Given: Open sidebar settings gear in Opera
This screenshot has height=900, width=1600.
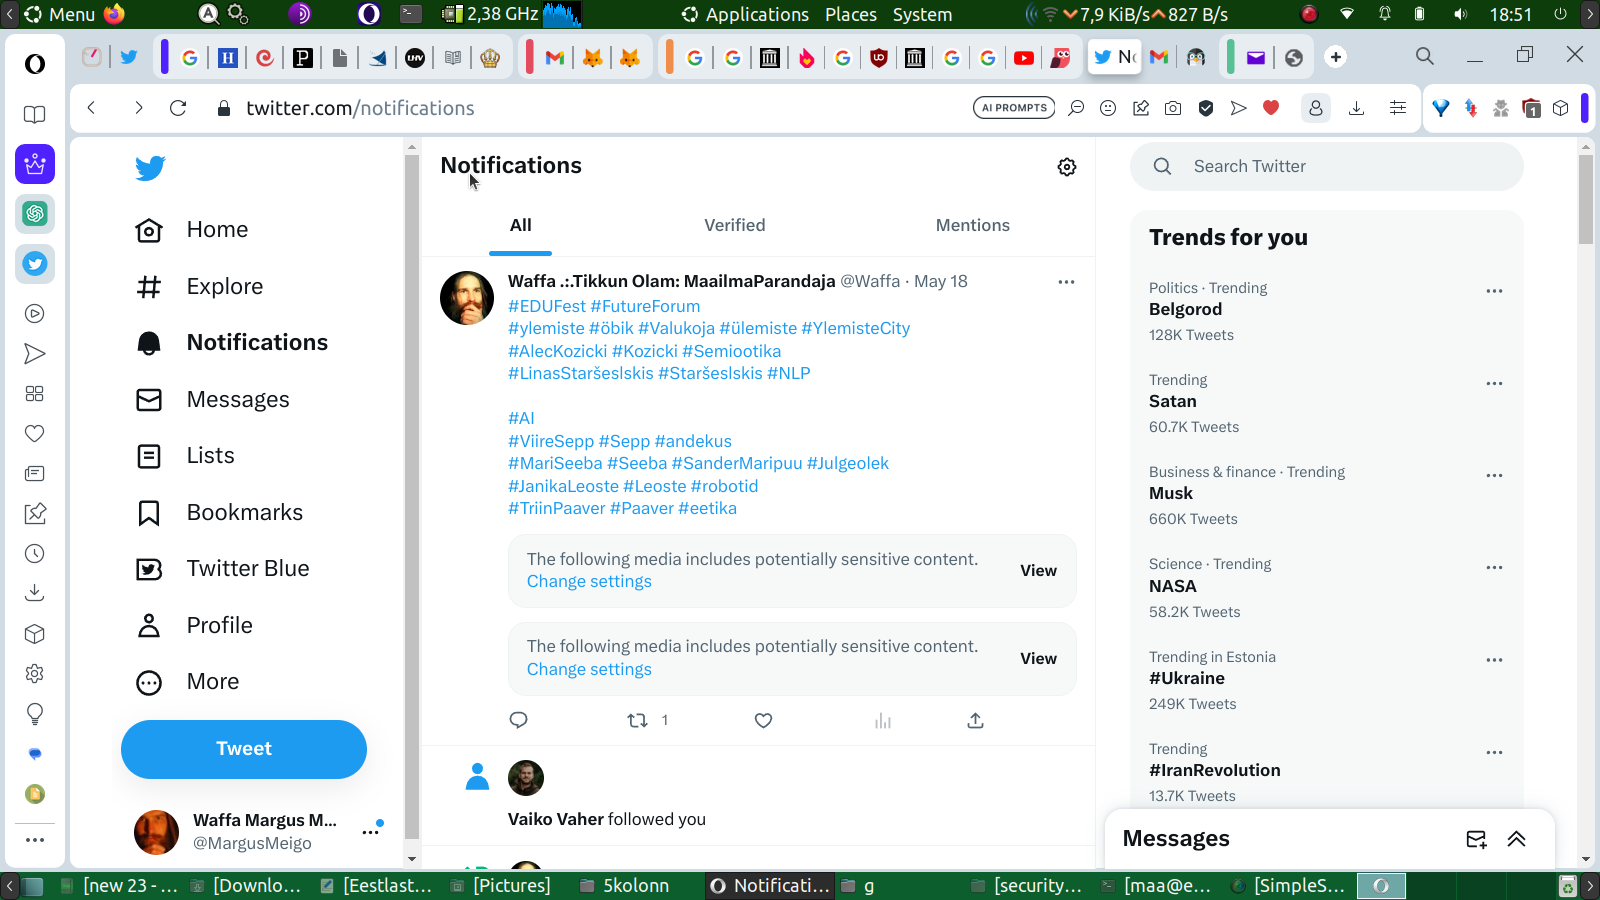Looking at the screenshot, I should [x=35, y=674].
